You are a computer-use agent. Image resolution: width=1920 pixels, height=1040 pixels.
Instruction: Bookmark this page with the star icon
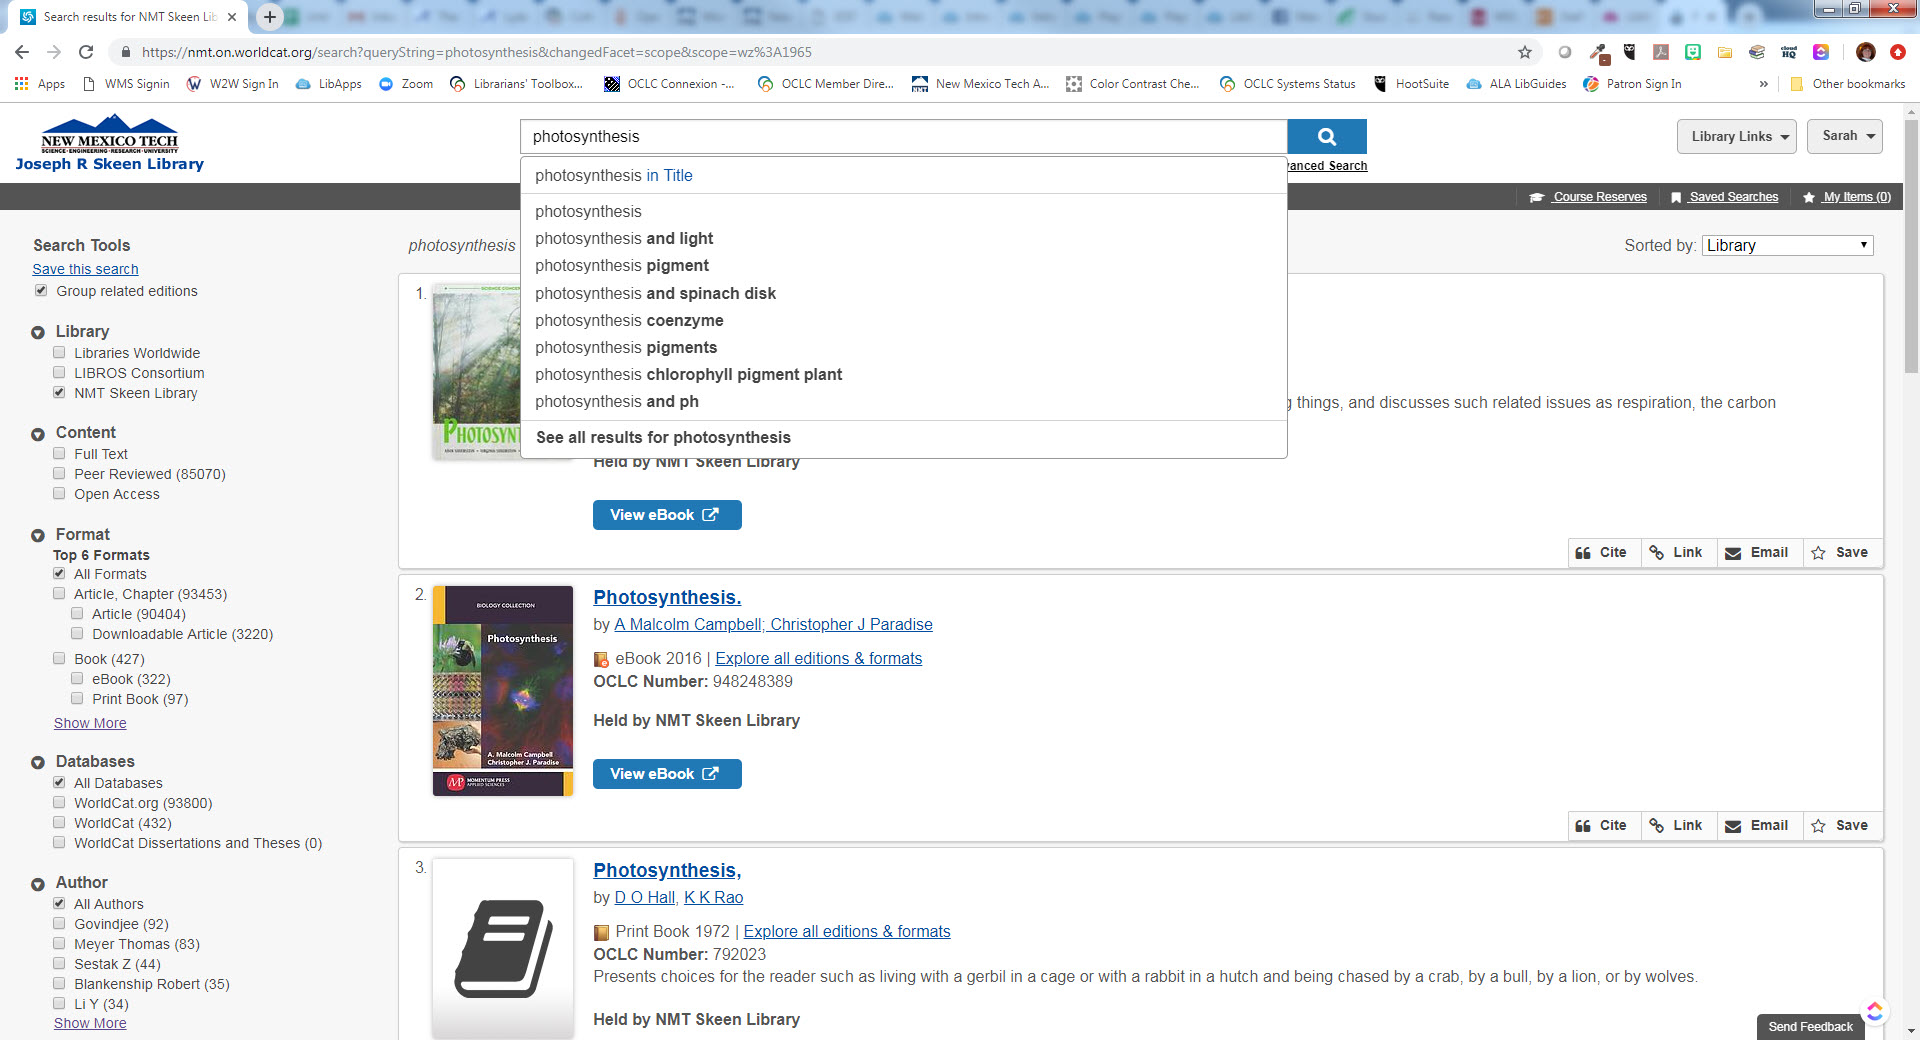coord(1524,52)
